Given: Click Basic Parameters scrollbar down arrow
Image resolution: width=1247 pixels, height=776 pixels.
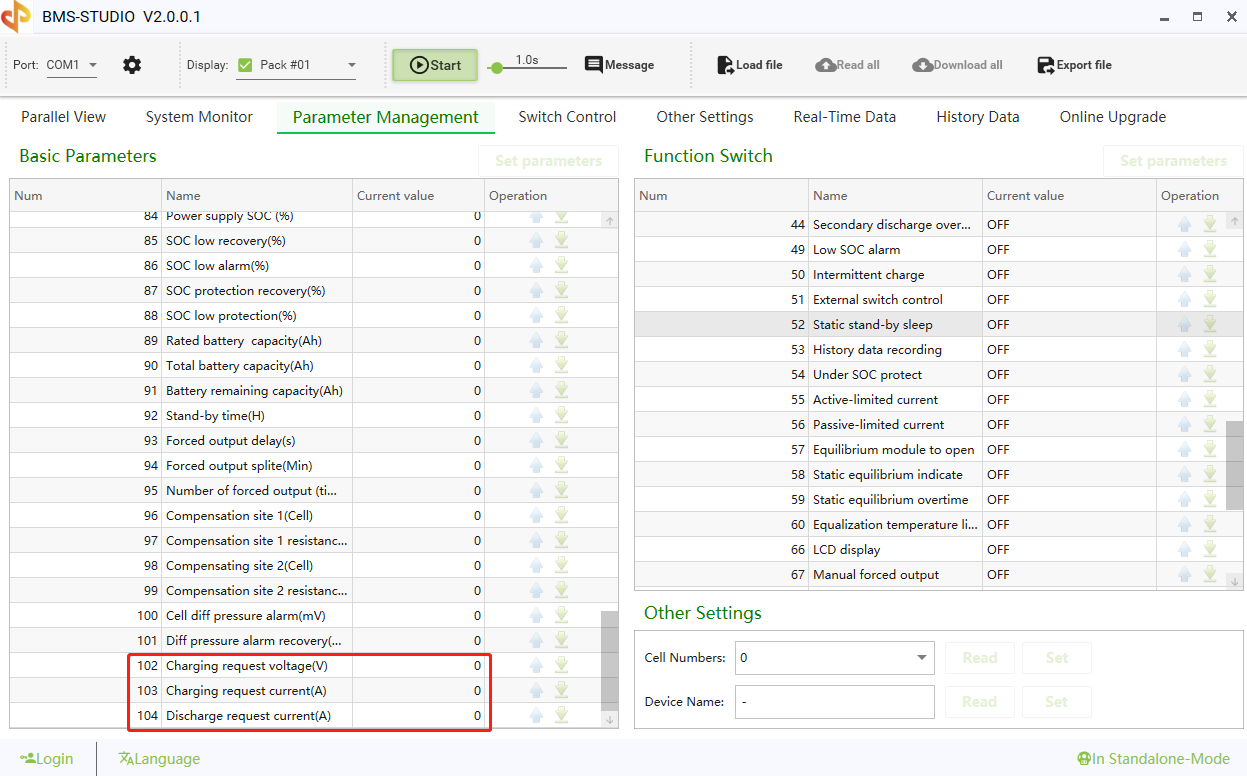Looking at the screenshot, I should (x=609, y=720).
